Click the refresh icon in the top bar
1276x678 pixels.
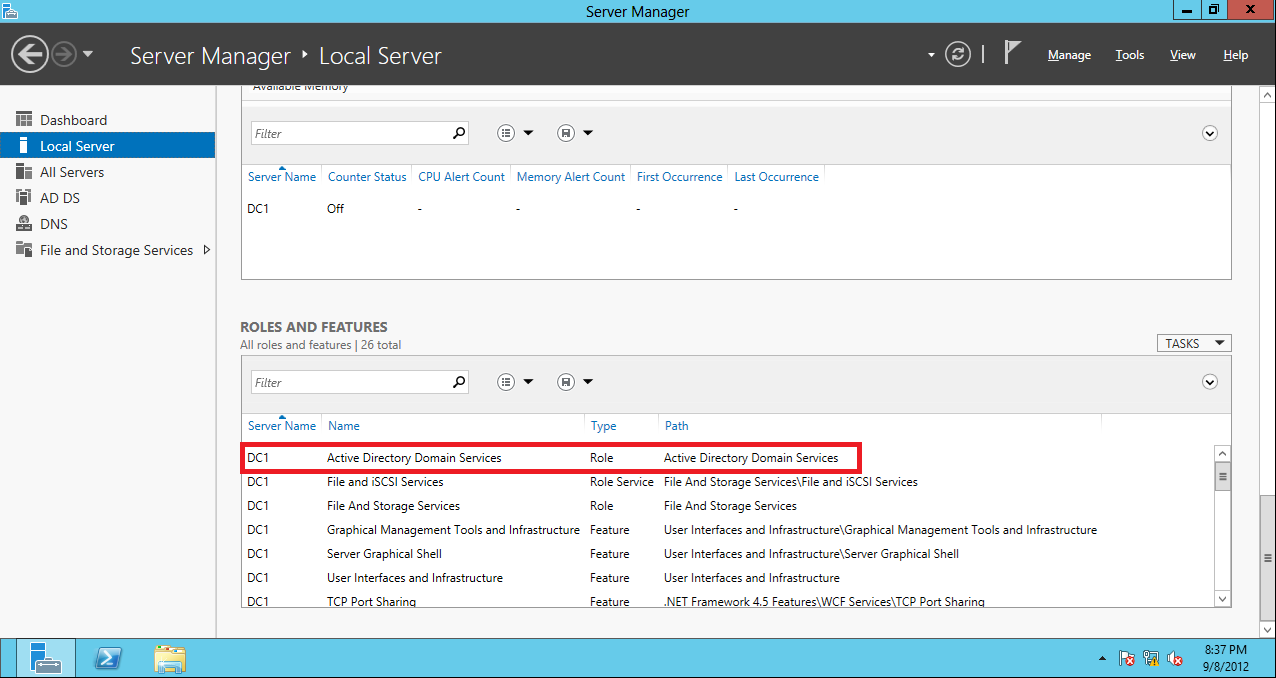[x=957, y=55]
